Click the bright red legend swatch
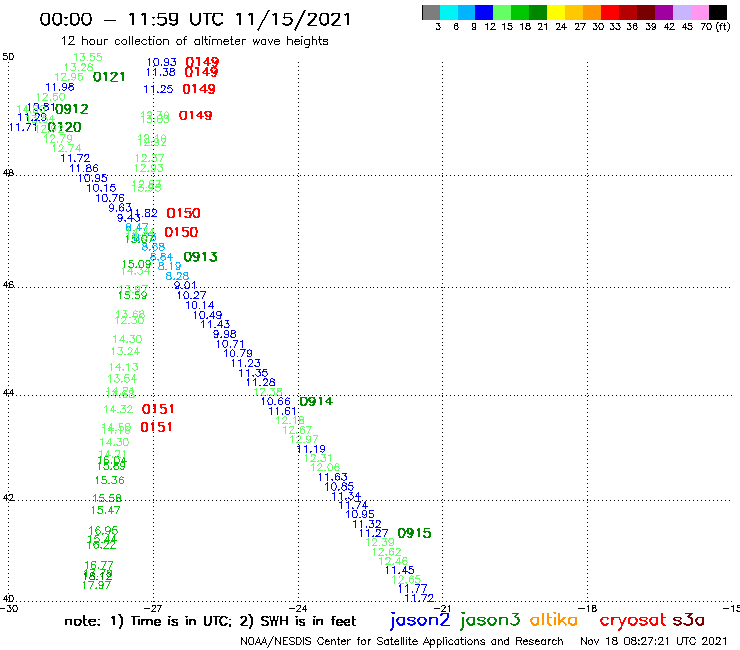The width and height of the screenshot is (740, 650). (610, 12)
